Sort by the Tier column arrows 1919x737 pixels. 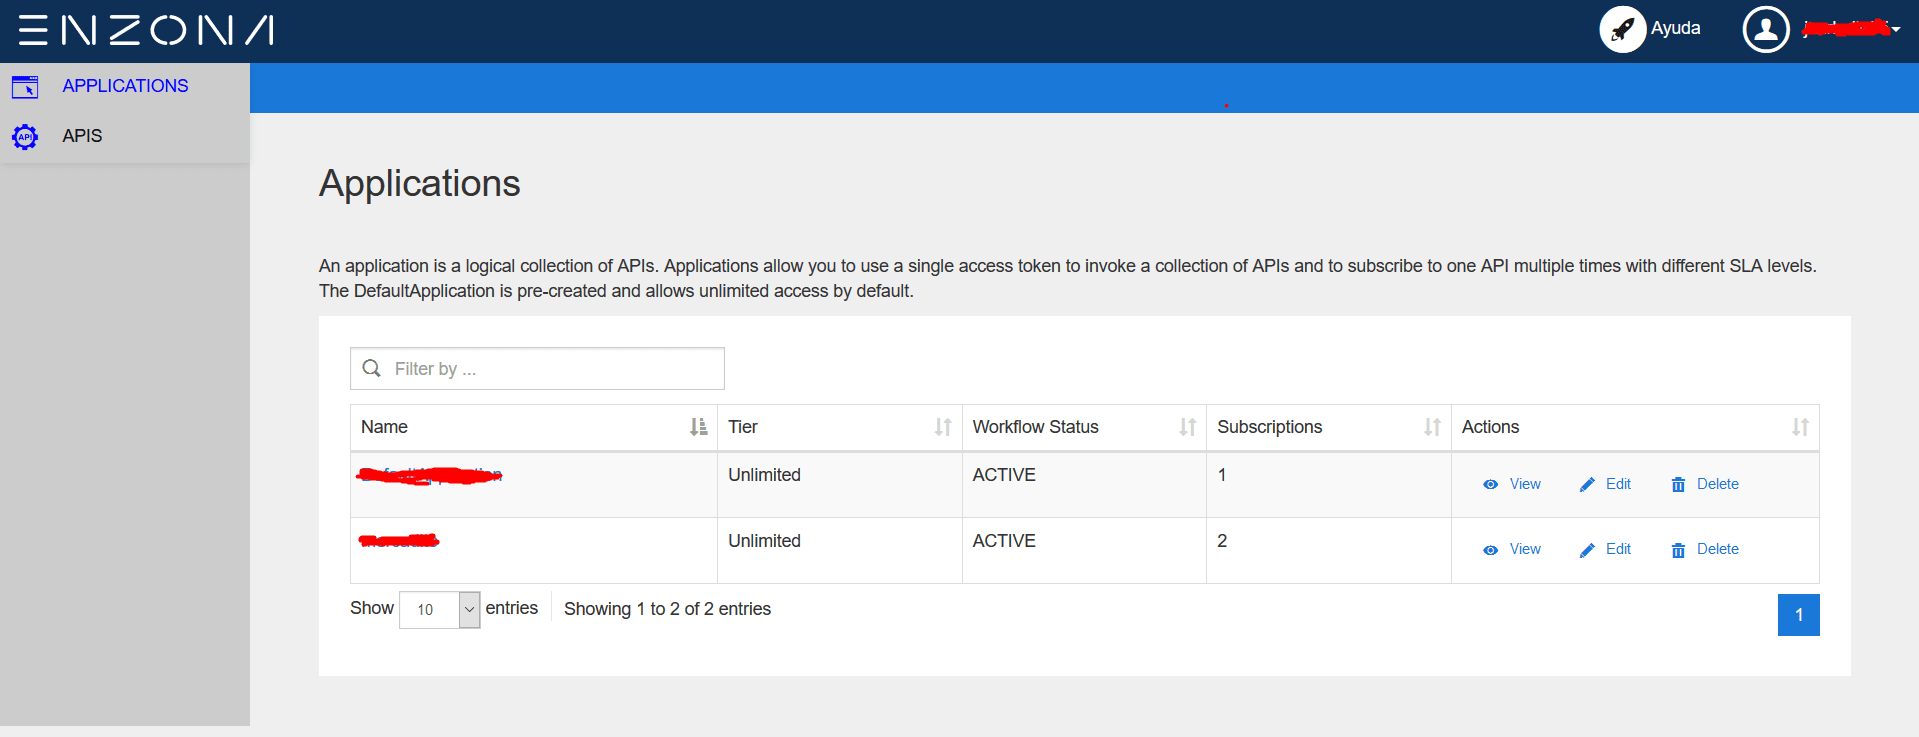(943, 427)
